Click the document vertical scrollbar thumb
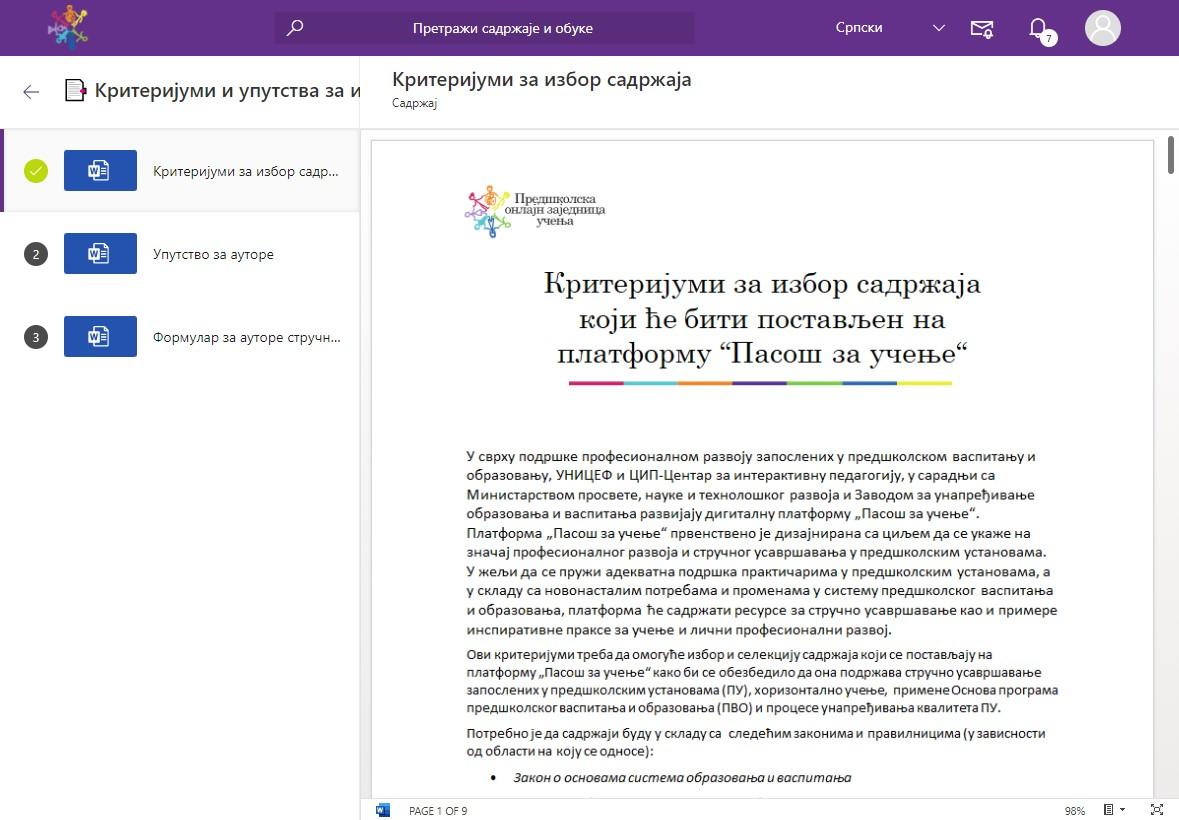 coord(1171,155)
